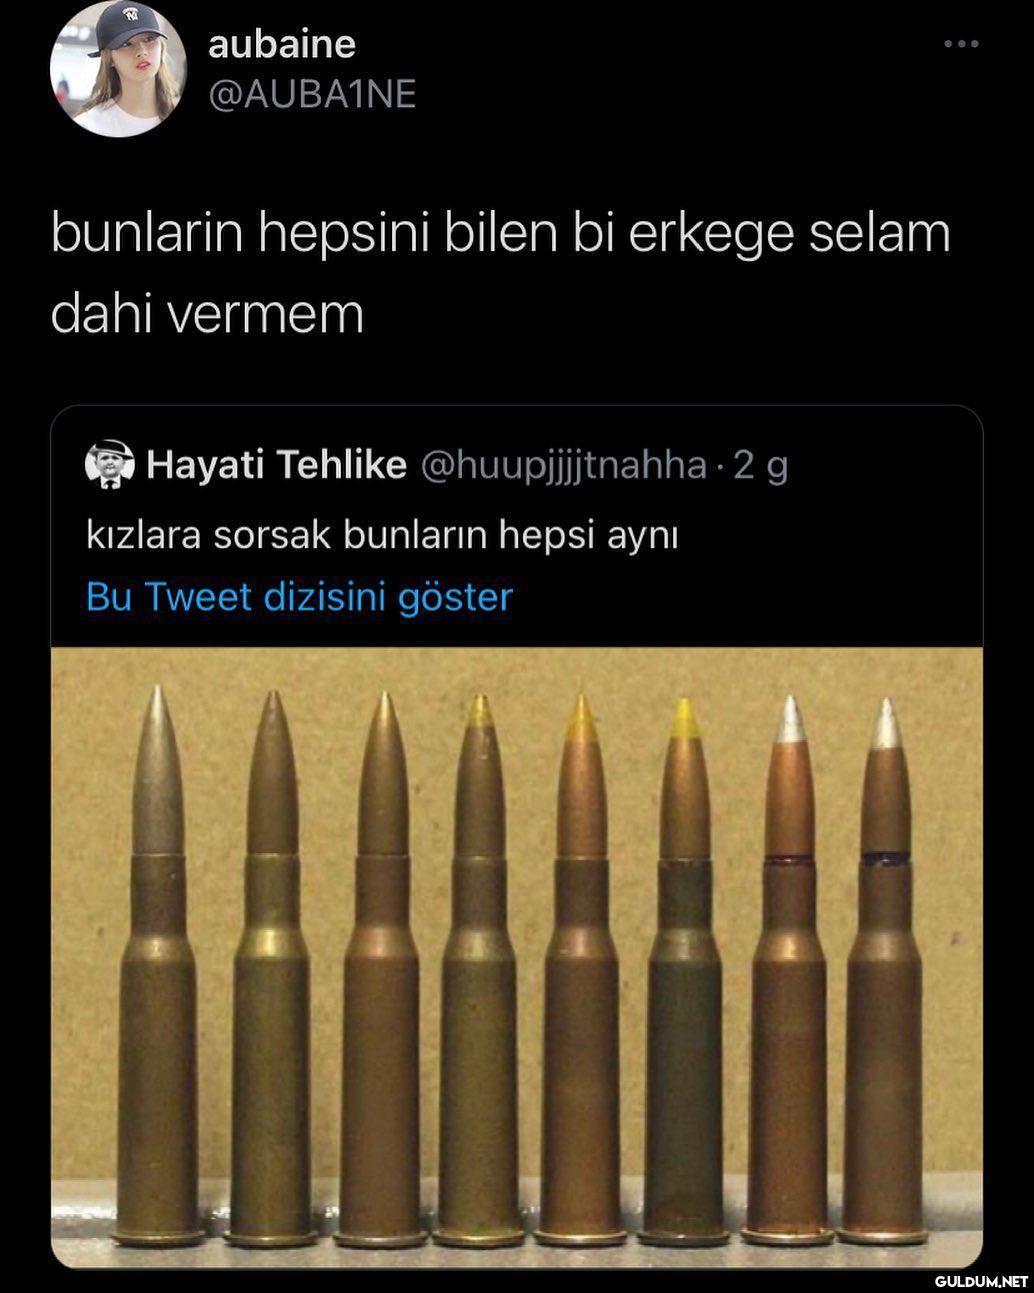
Task: Open the @AUBA1NE handle link
Action: coord(312,94)
